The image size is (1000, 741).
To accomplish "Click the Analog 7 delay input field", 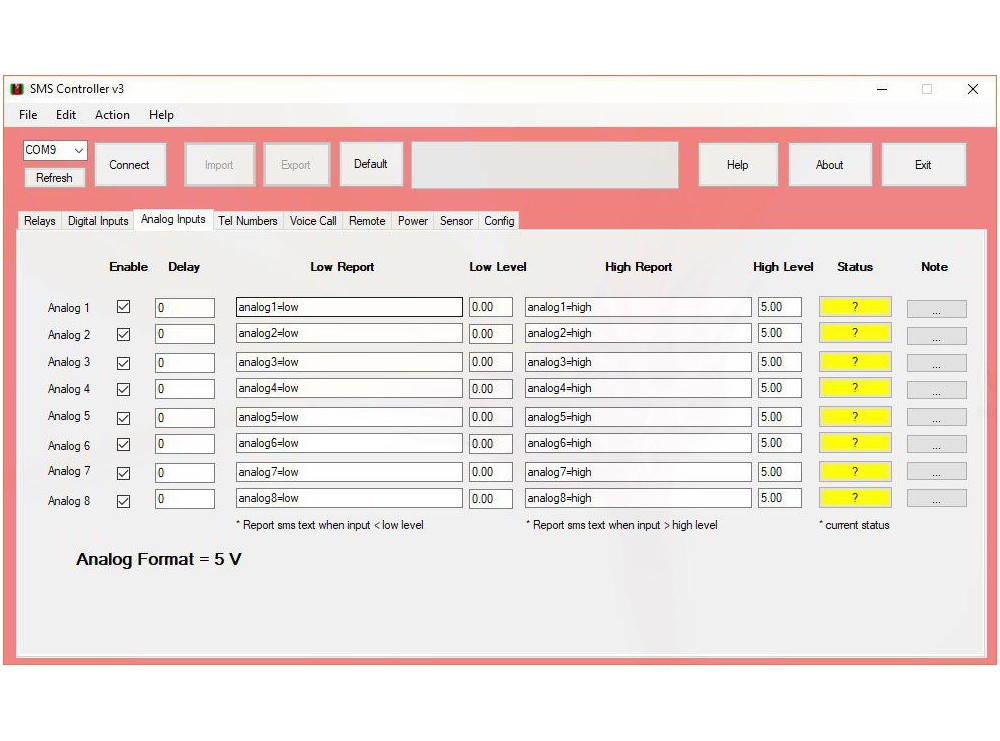I will click(x=185, y=472).
